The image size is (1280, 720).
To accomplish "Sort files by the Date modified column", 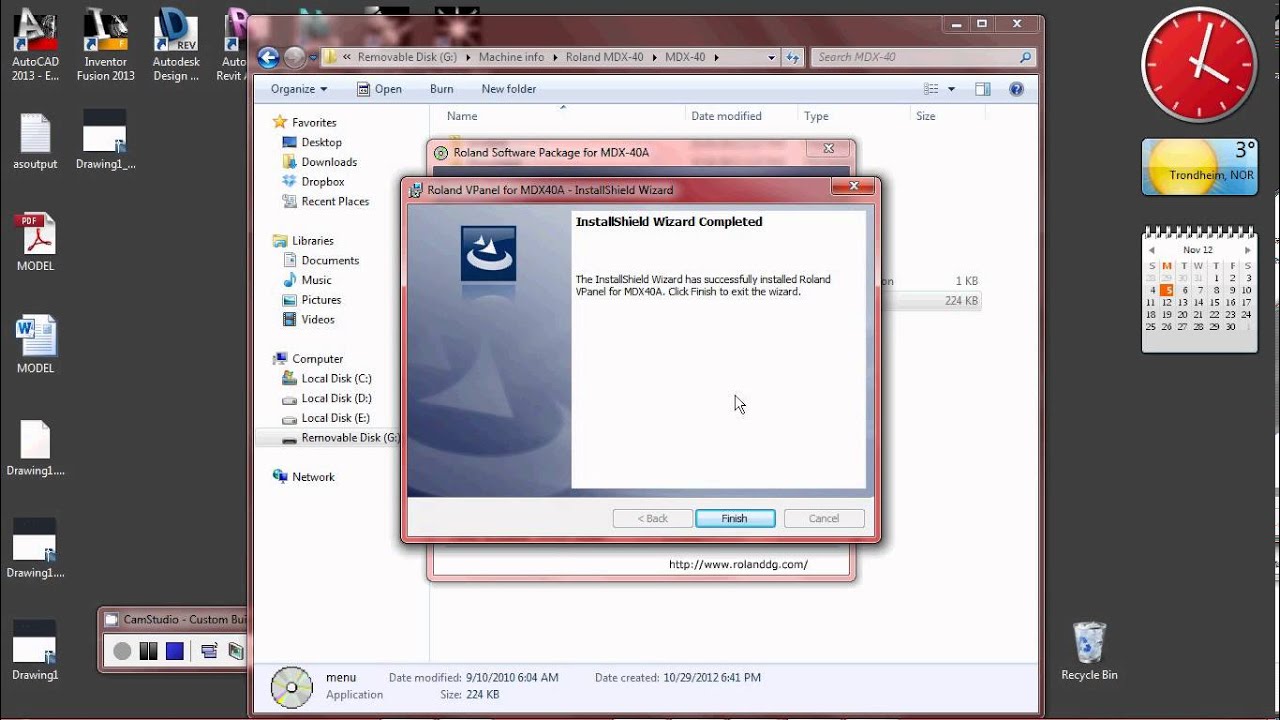I will [726, 116].
